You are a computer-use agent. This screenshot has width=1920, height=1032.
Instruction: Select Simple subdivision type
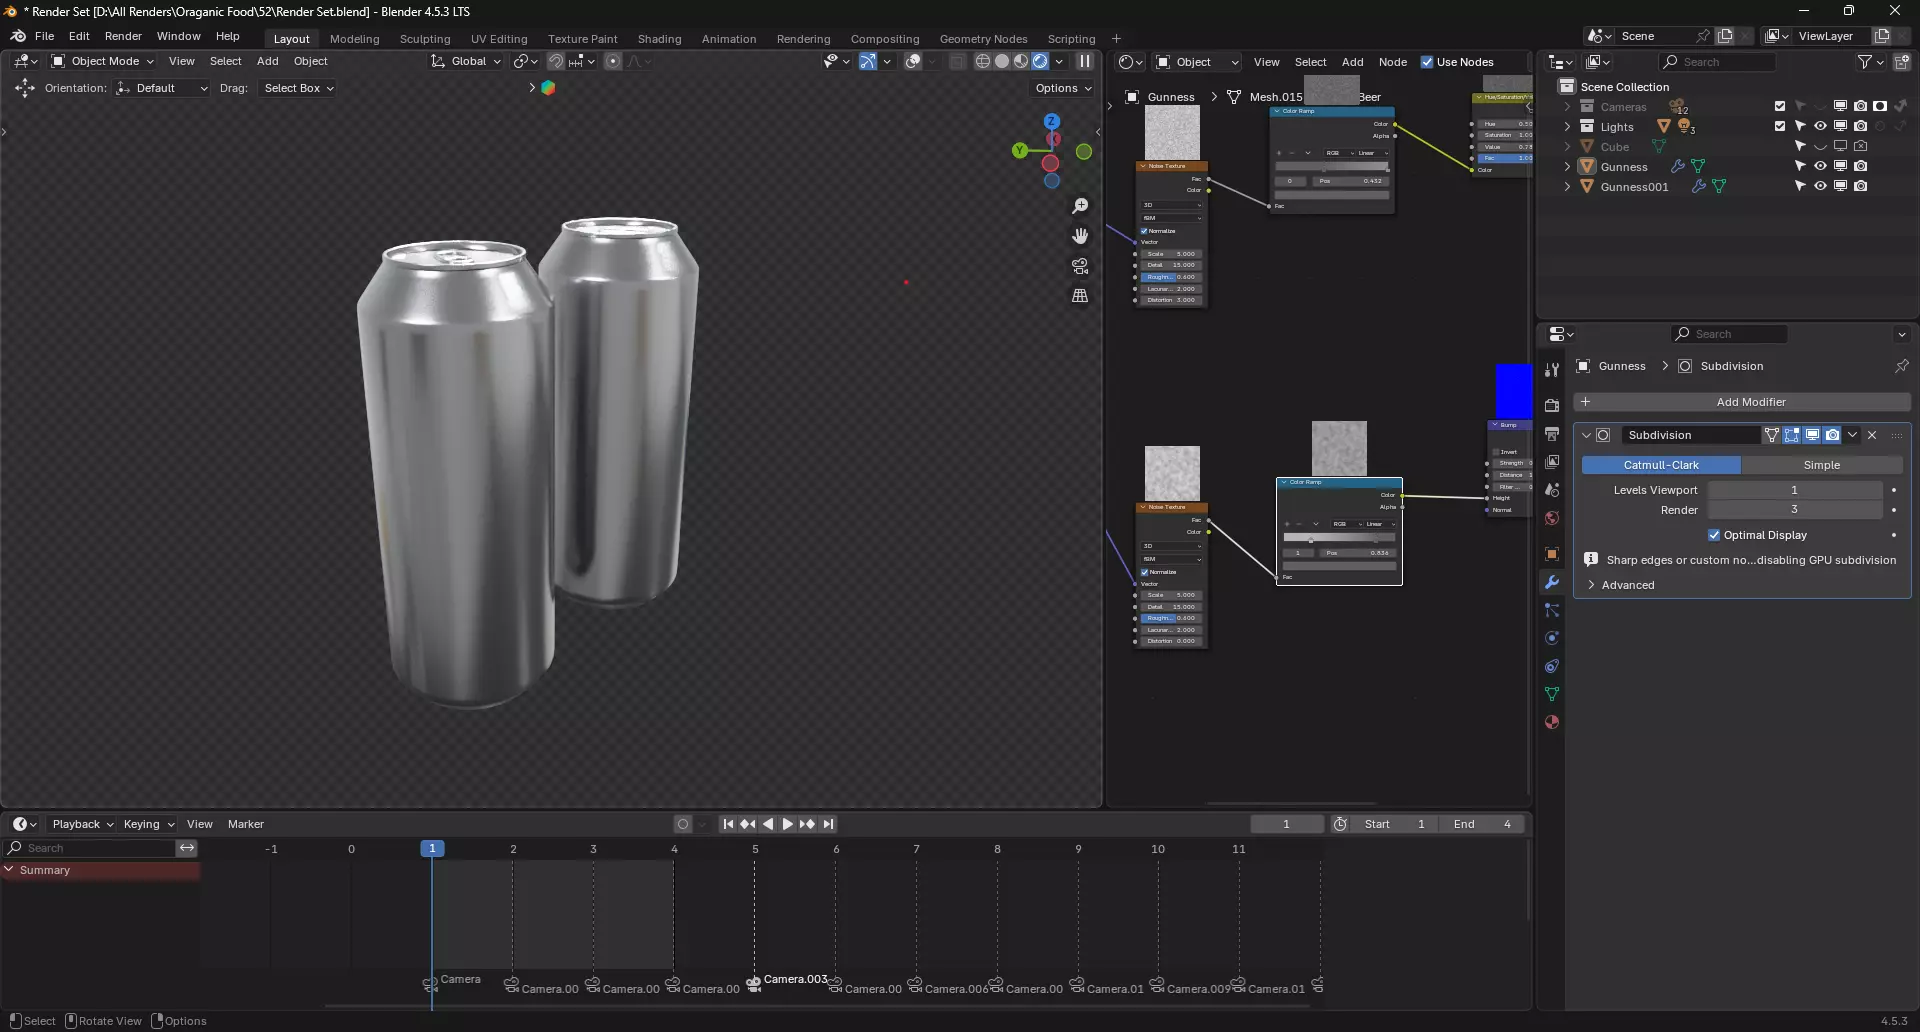point(1822,465)
